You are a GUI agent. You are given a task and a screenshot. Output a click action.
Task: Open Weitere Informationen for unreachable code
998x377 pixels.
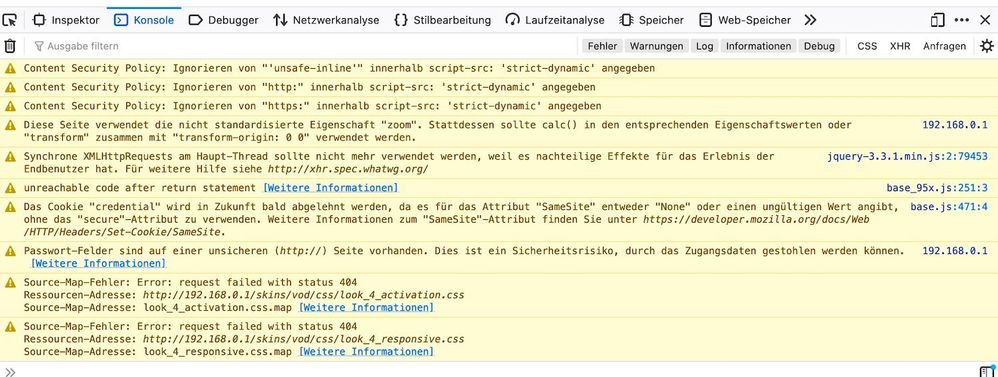coord(330,188)
